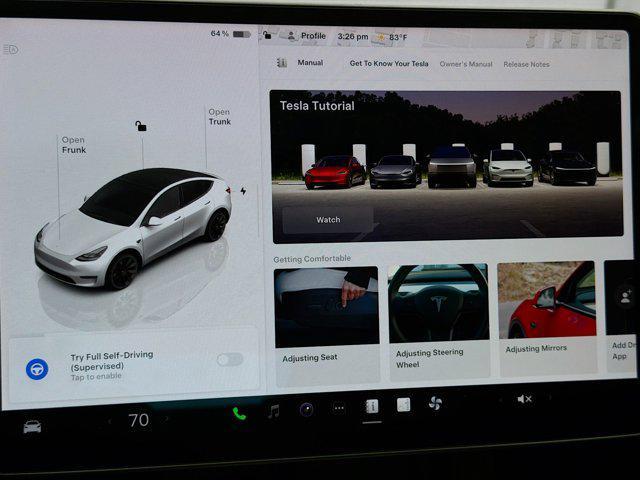Tap the 3:26 pm clock

(x=353, y=36)
